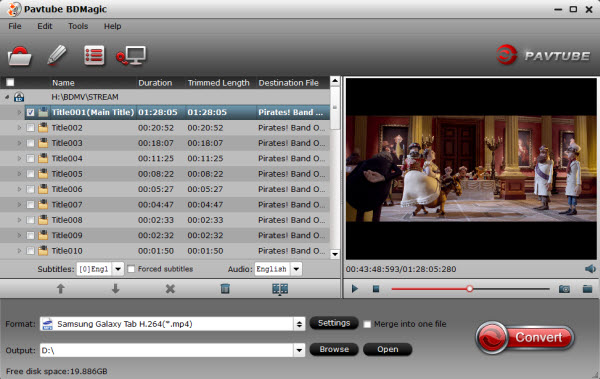This screenshot has height=379, width=600.
Task: Click the playback progress slider handle
Action: [470, 289]
